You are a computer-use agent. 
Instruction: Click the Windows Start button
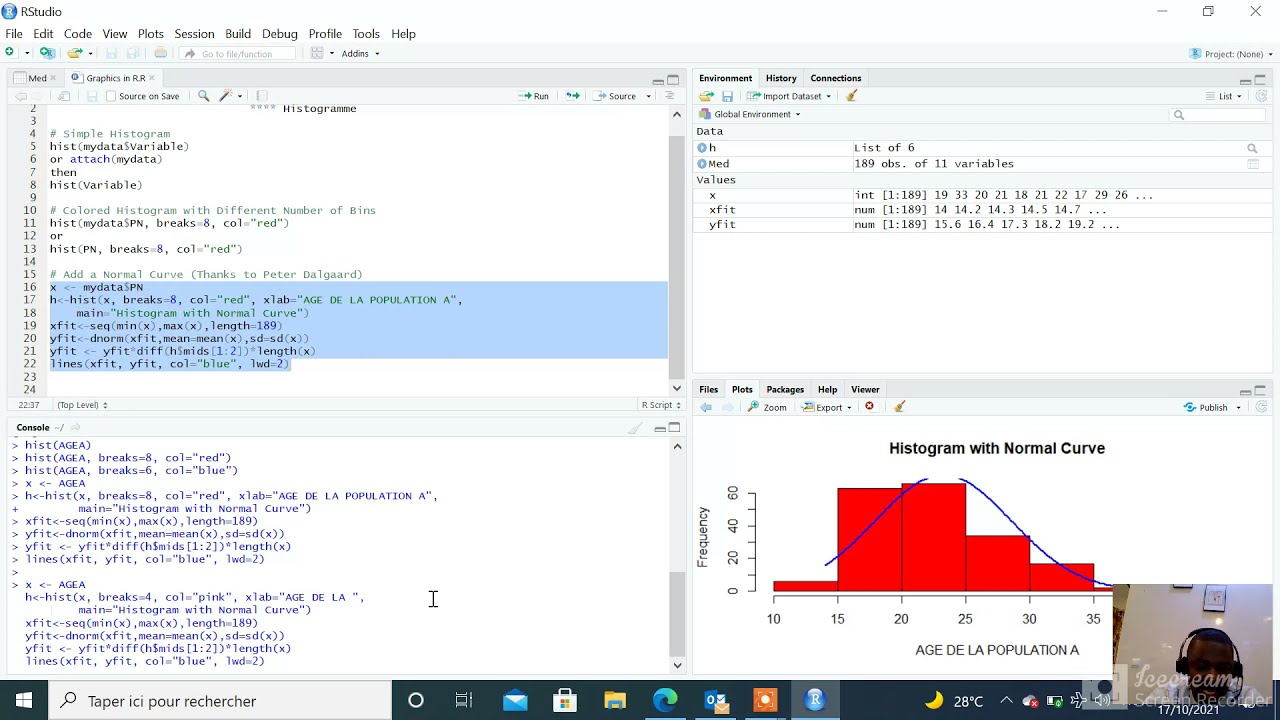pos(24,700)
